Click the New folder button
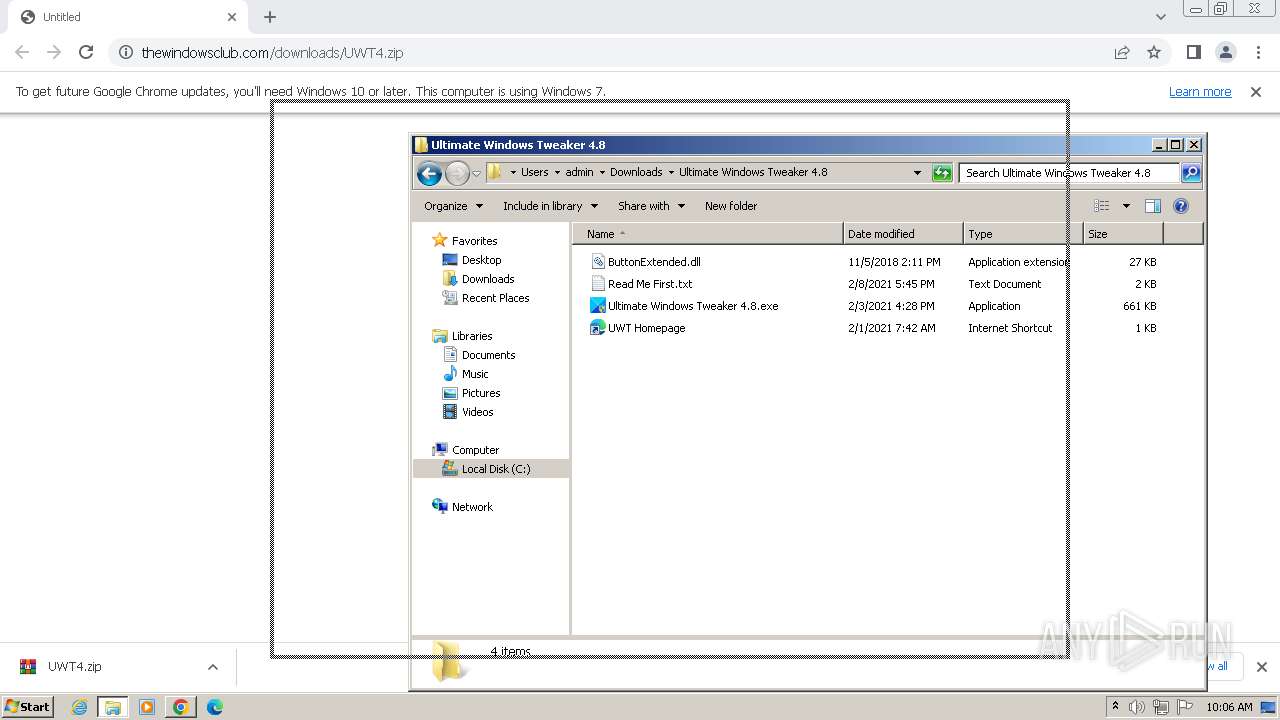 click(x=731, y=206)
